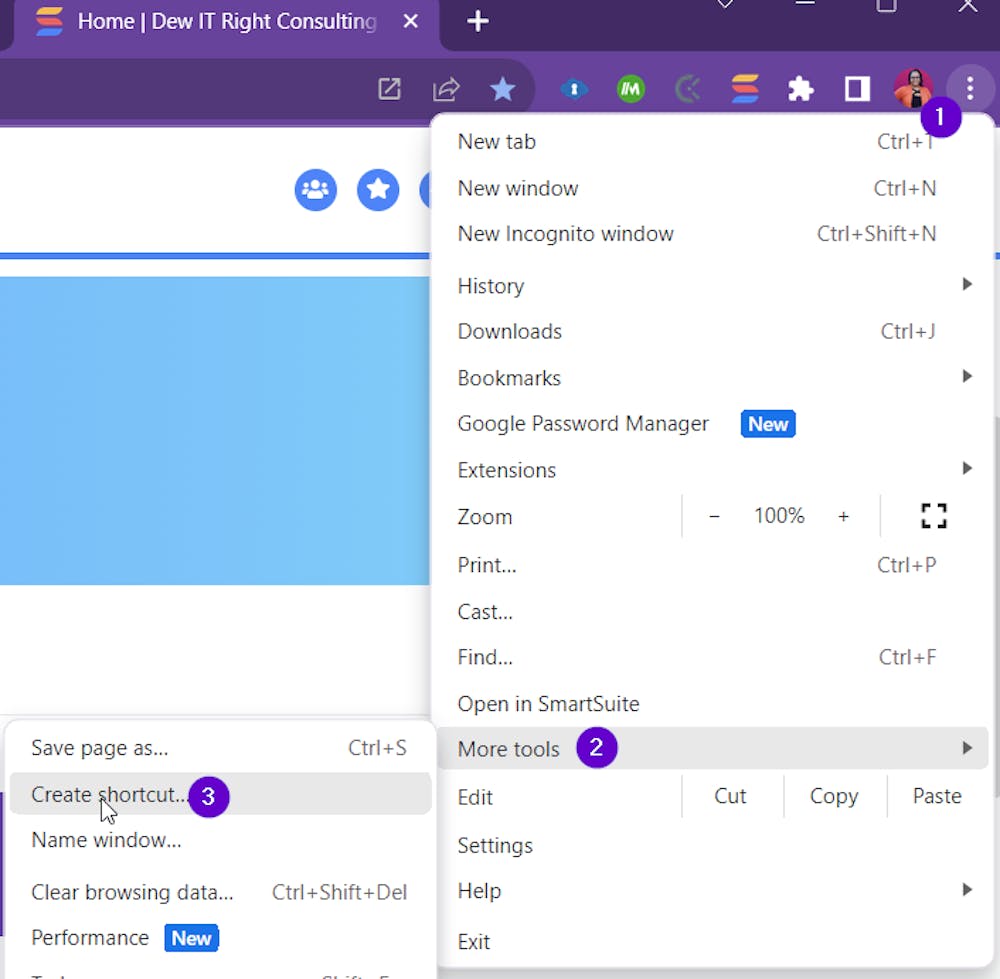Open the Loom extension
This screenshot has width=1000, height=979.
point(631,89)
